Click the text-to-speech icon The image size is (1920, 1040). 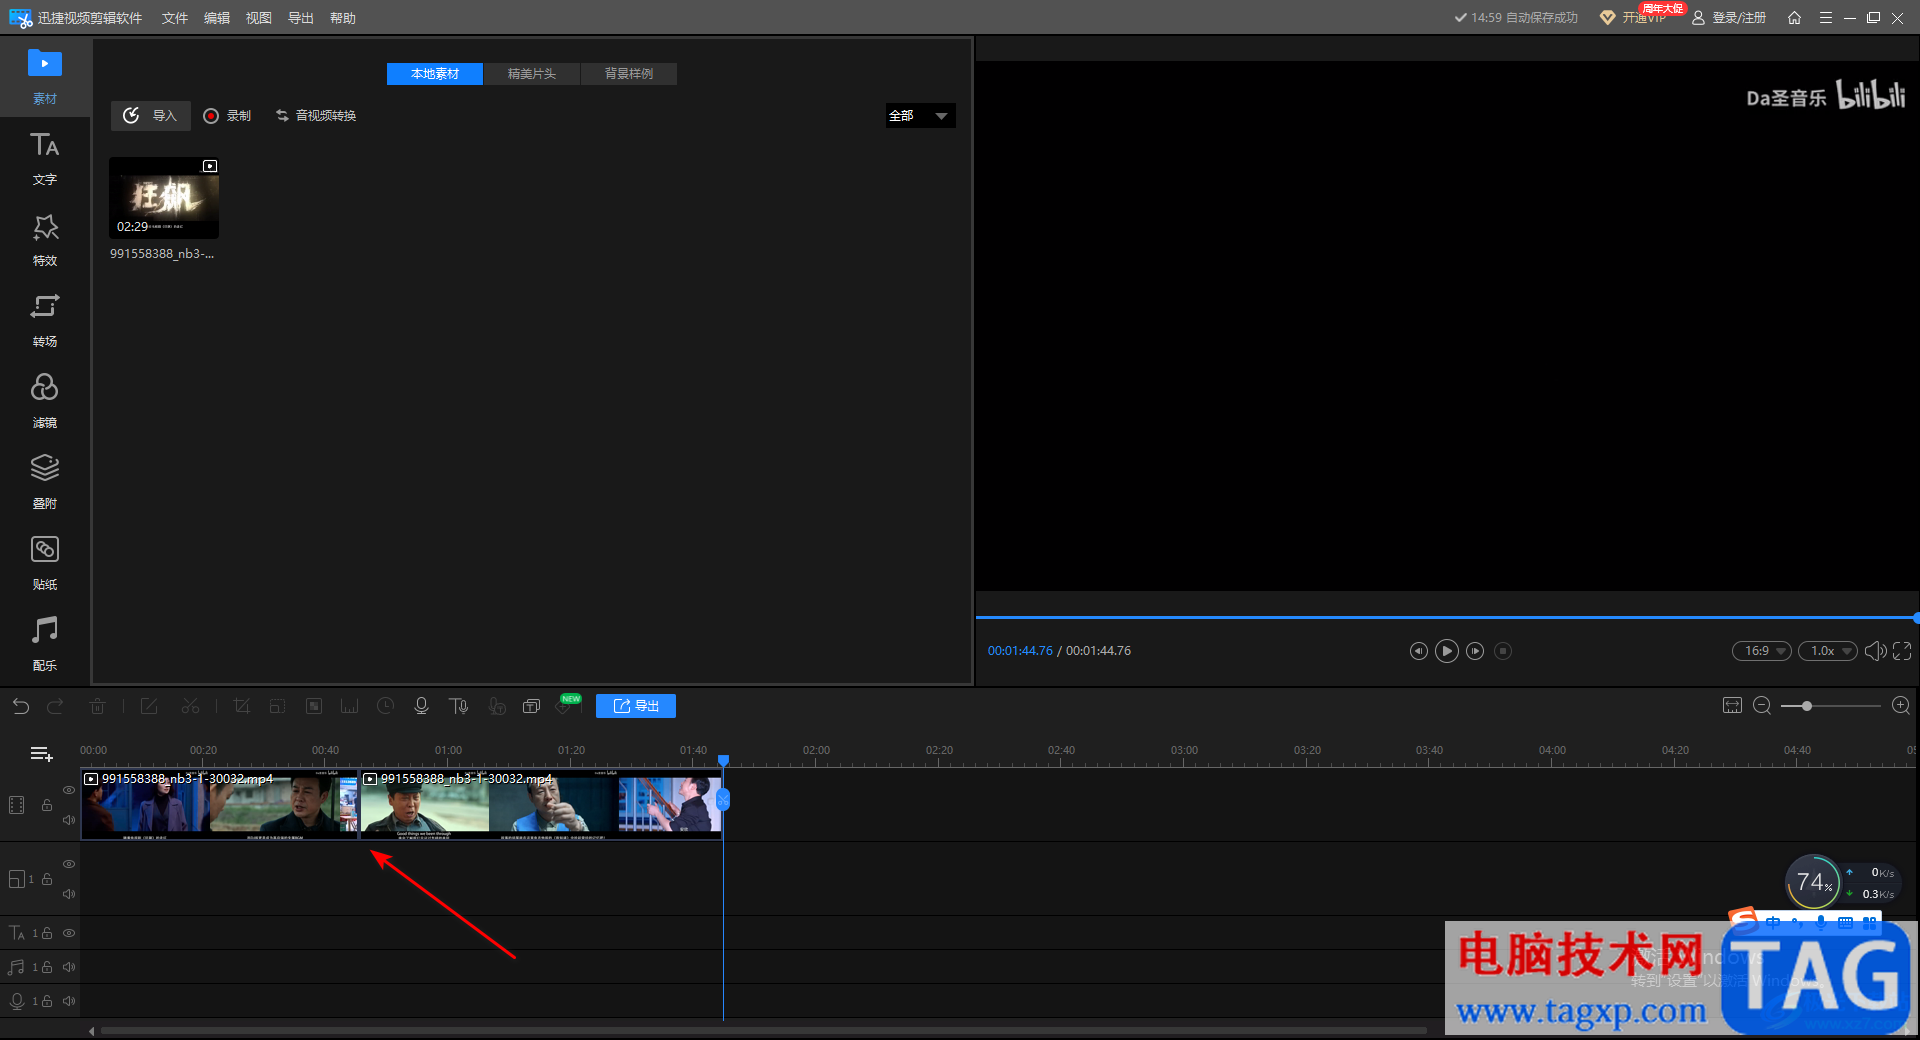click(x=458, y=706)
